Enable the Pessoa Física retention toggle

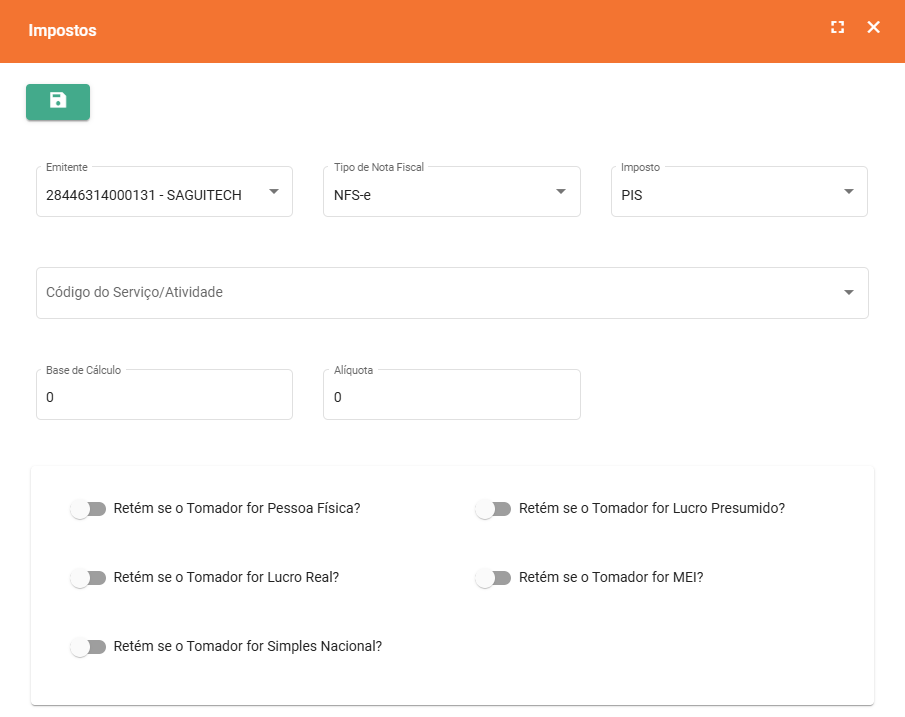(88, 509)
